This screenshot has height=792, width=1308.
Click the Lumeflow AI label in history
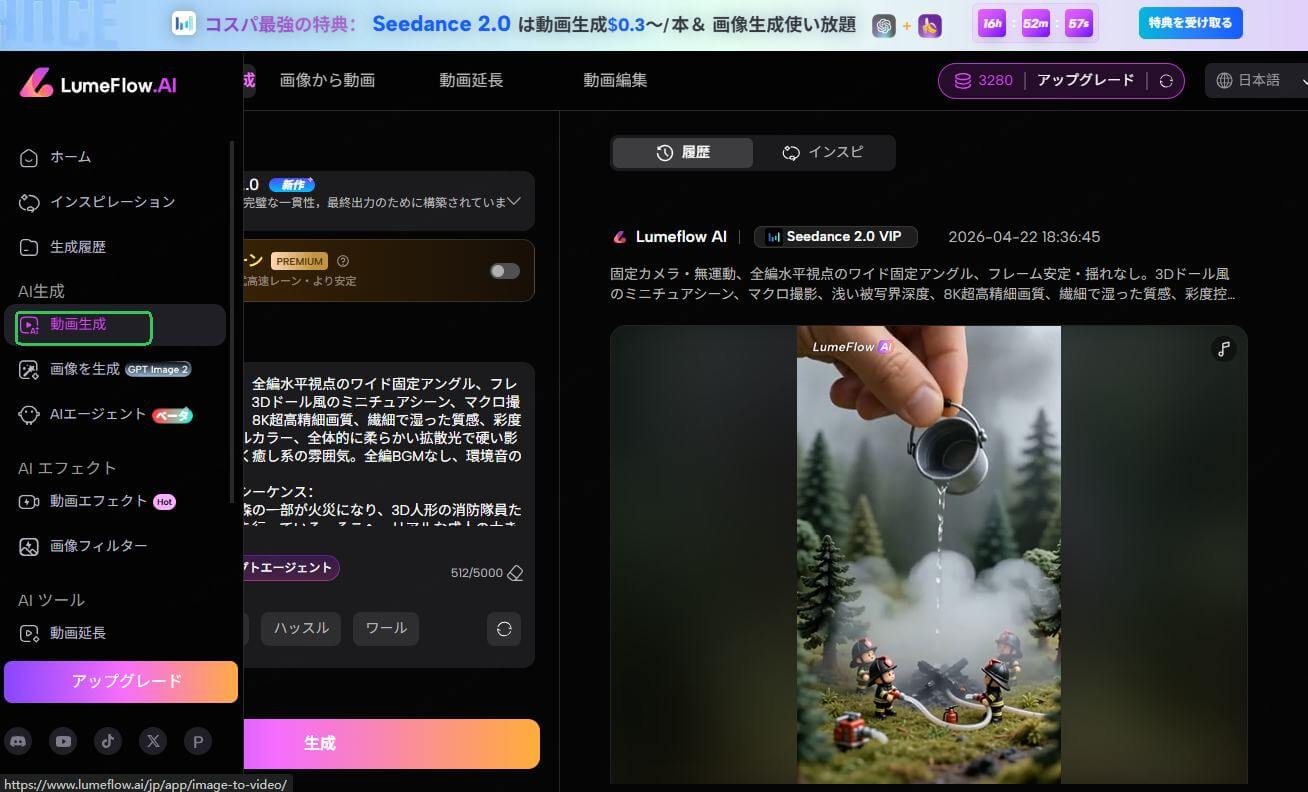coord(682,237)
